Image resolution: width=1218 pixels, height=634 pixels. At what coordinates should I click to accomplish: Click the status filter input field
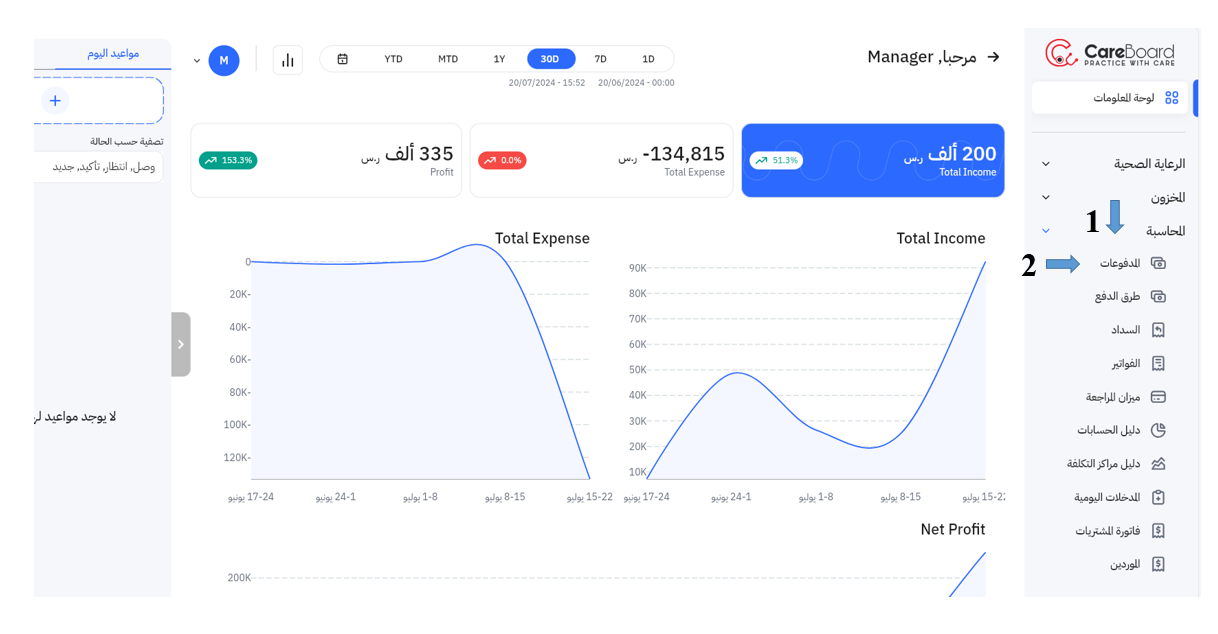click(x=98, y=166)
